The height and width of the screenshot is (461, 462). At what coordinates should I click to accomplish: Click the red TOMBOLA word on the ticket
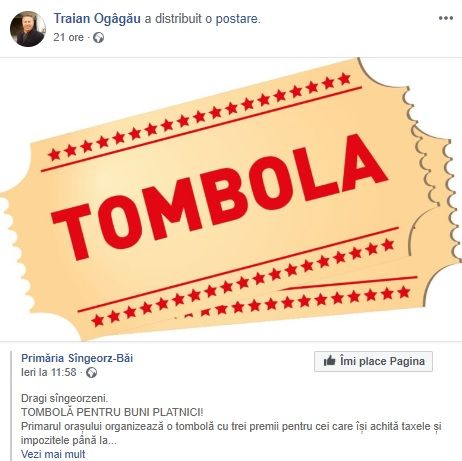coord(219,197)
